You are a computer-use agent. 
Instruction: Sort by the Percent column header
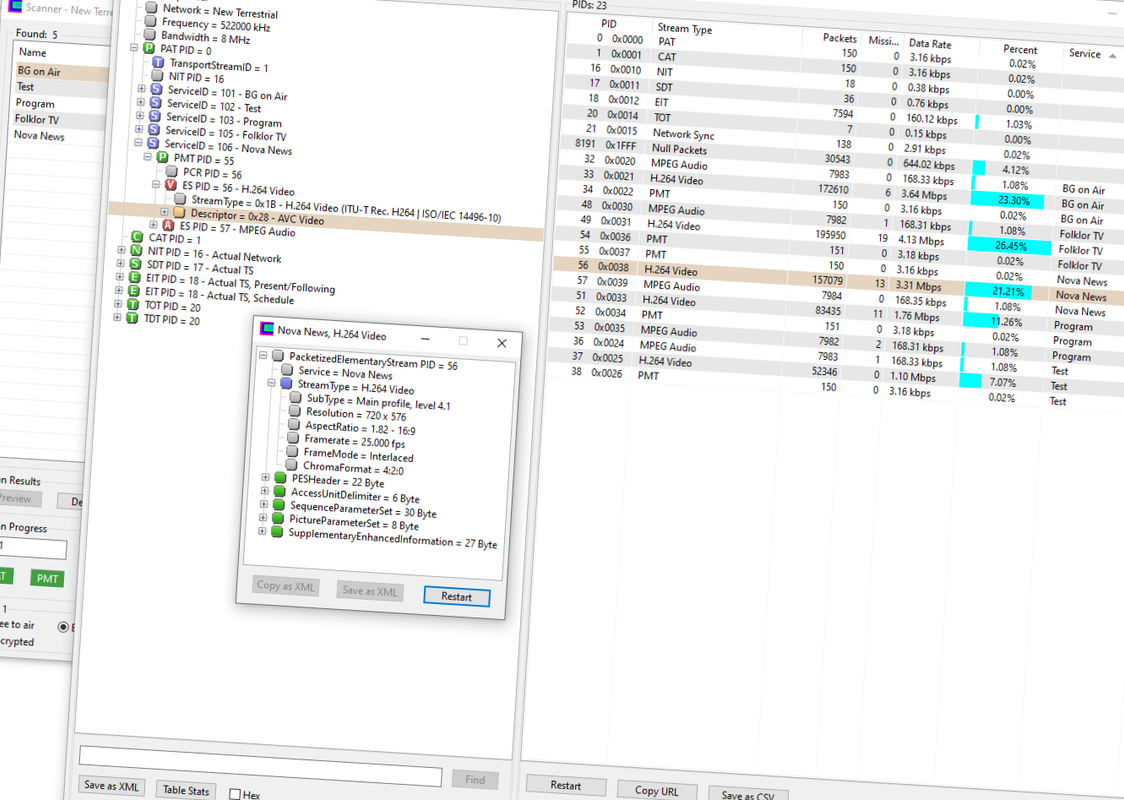click(x=1020, y=49)
